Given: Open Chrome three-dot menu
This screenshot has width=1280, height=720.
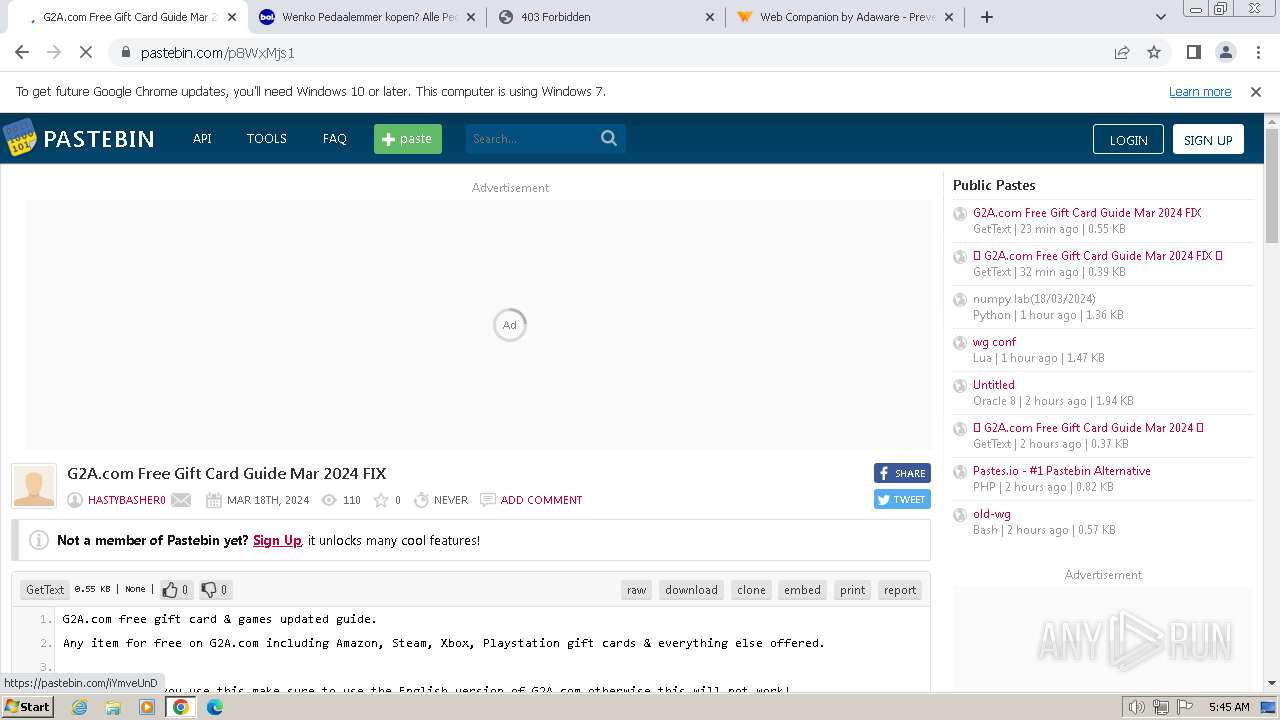Looking at the screenshot, I should pos(1257,52).
